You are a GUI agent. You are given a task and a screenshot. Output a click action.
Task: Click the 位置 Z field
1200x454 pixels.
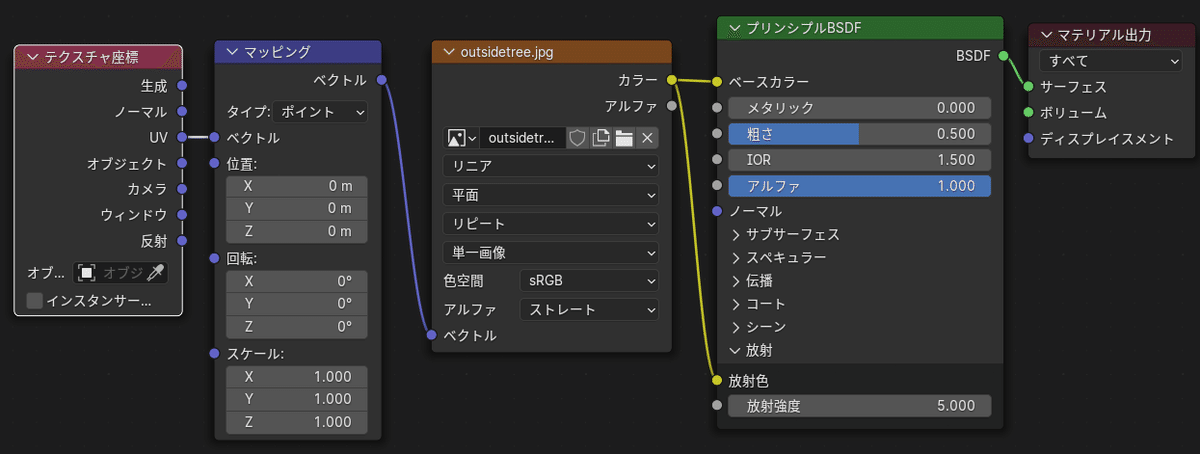point(296,232)
